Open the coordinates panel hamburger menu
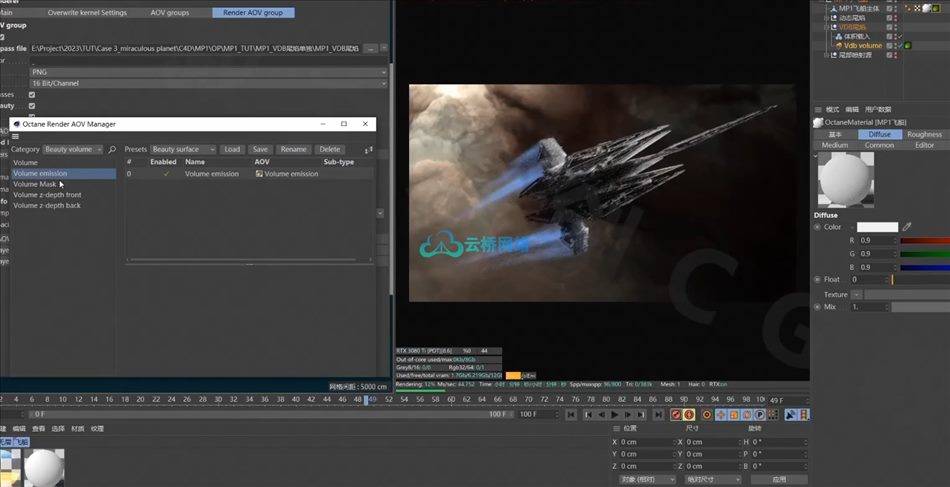This screenshot has height=487, width=950. click(x=617, y=428)
